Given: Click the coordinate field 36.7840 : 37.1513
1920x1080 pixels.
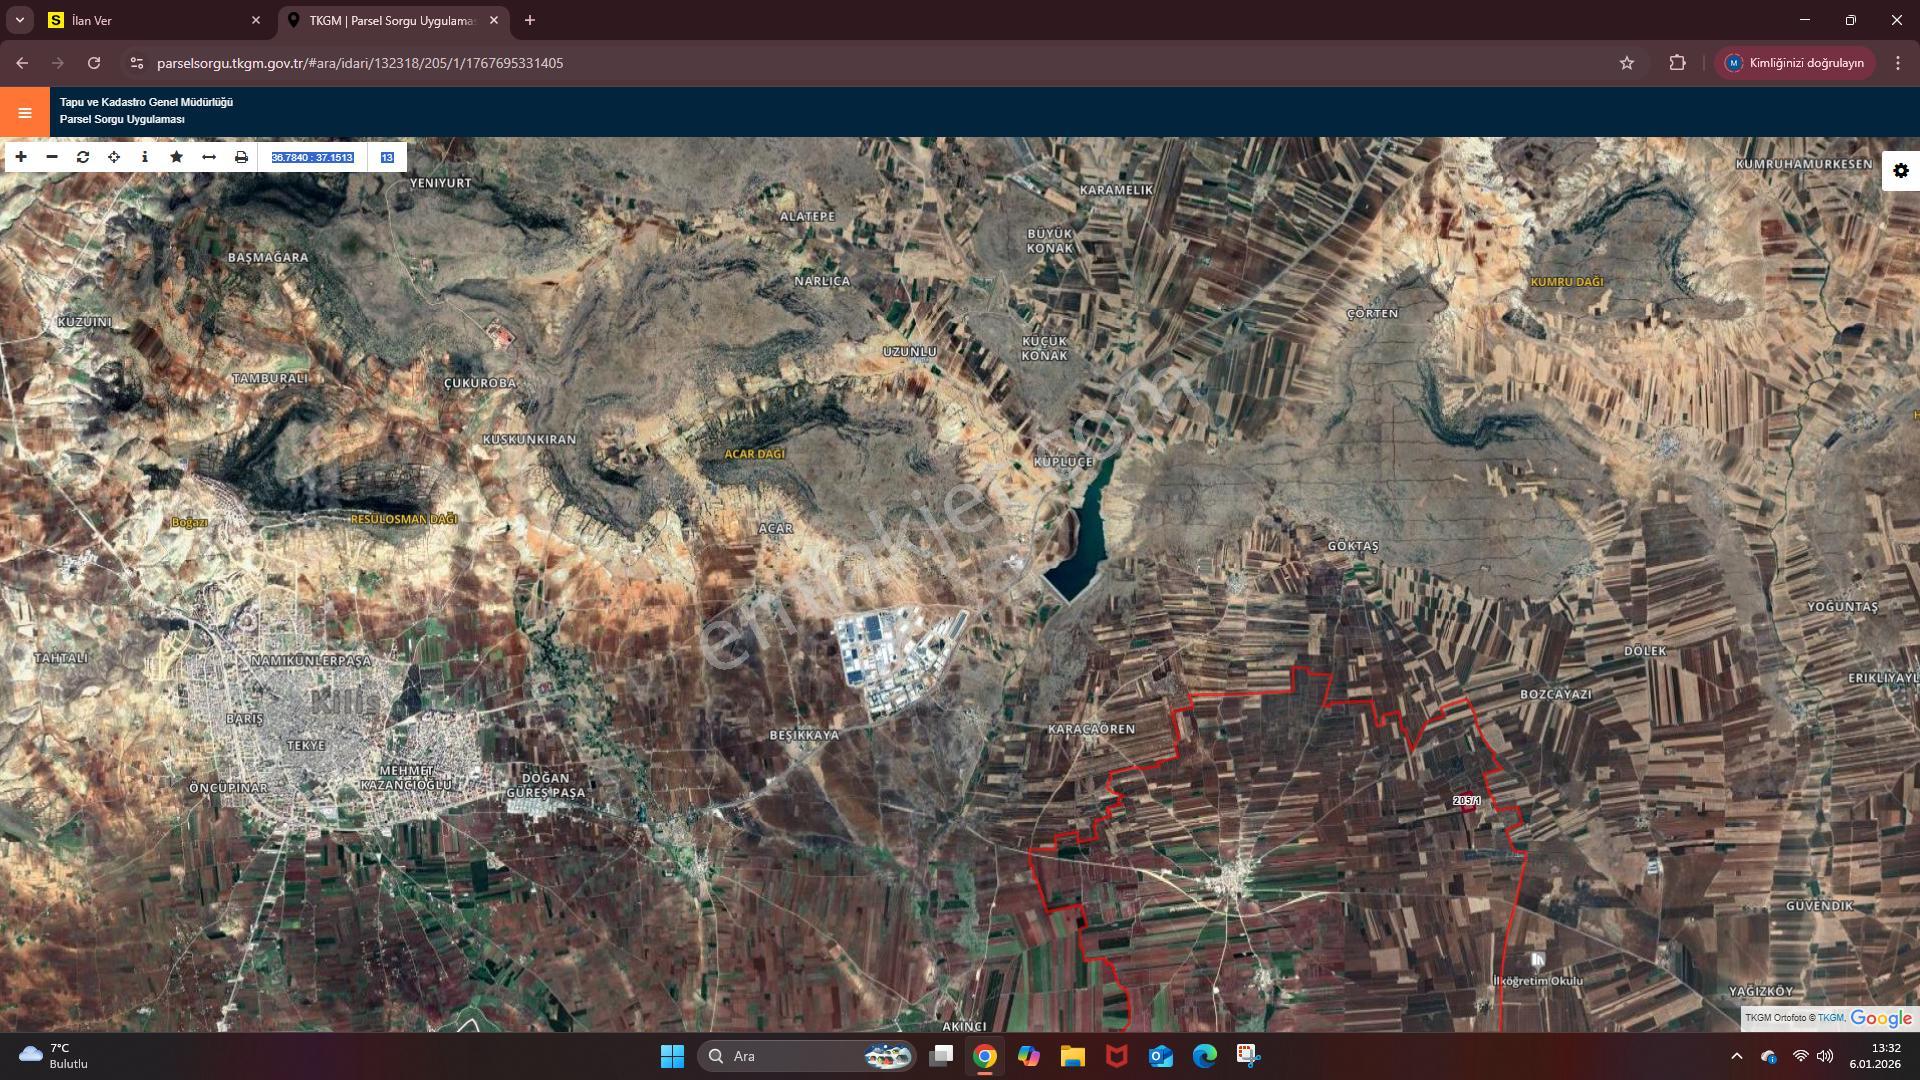Looking at the screenshot, I should point(313,157).
